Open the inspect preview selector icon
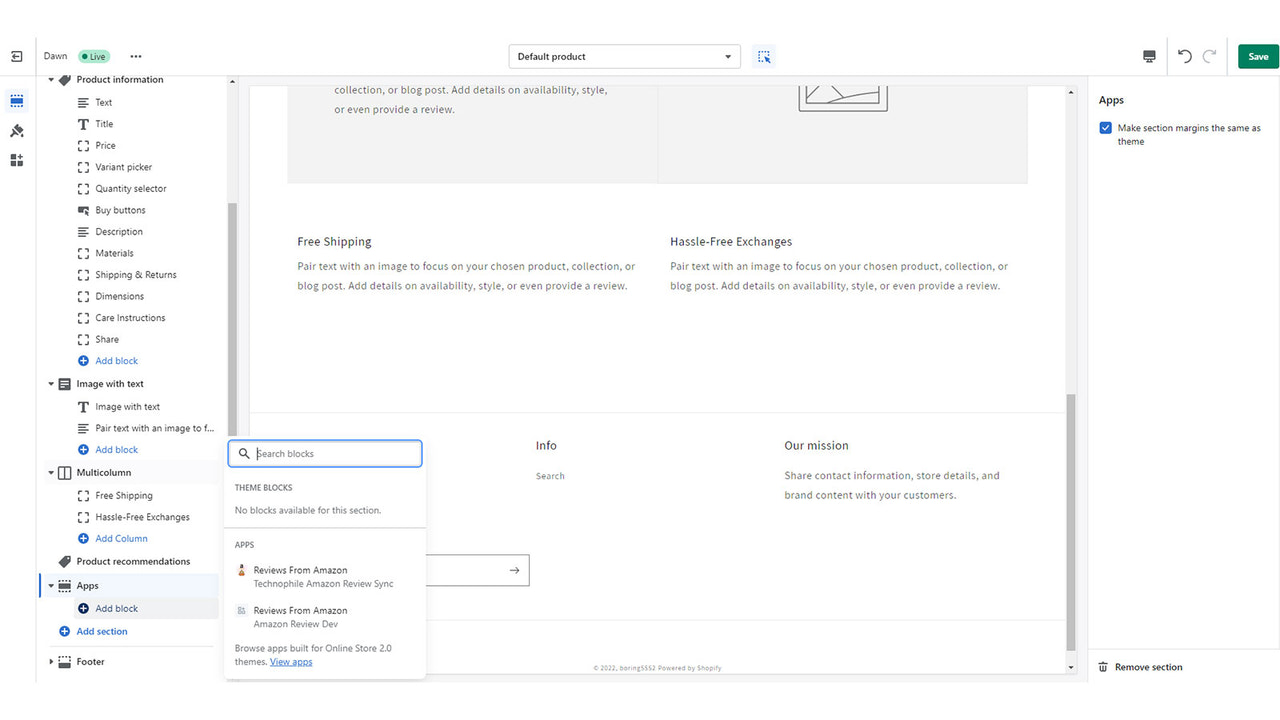Image resolution: width=1280 pixels, height=720 pixels. [764, 56]
